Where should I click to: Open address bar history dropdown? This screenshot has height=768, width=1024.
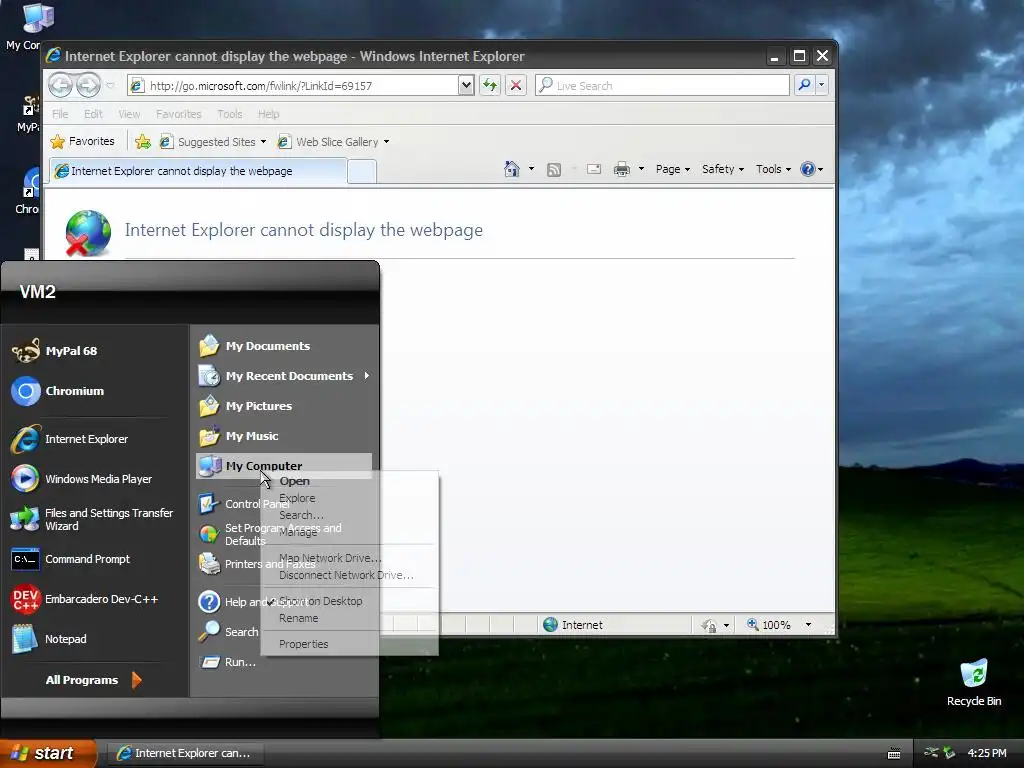pyautogui.click(x=466, y=85)
